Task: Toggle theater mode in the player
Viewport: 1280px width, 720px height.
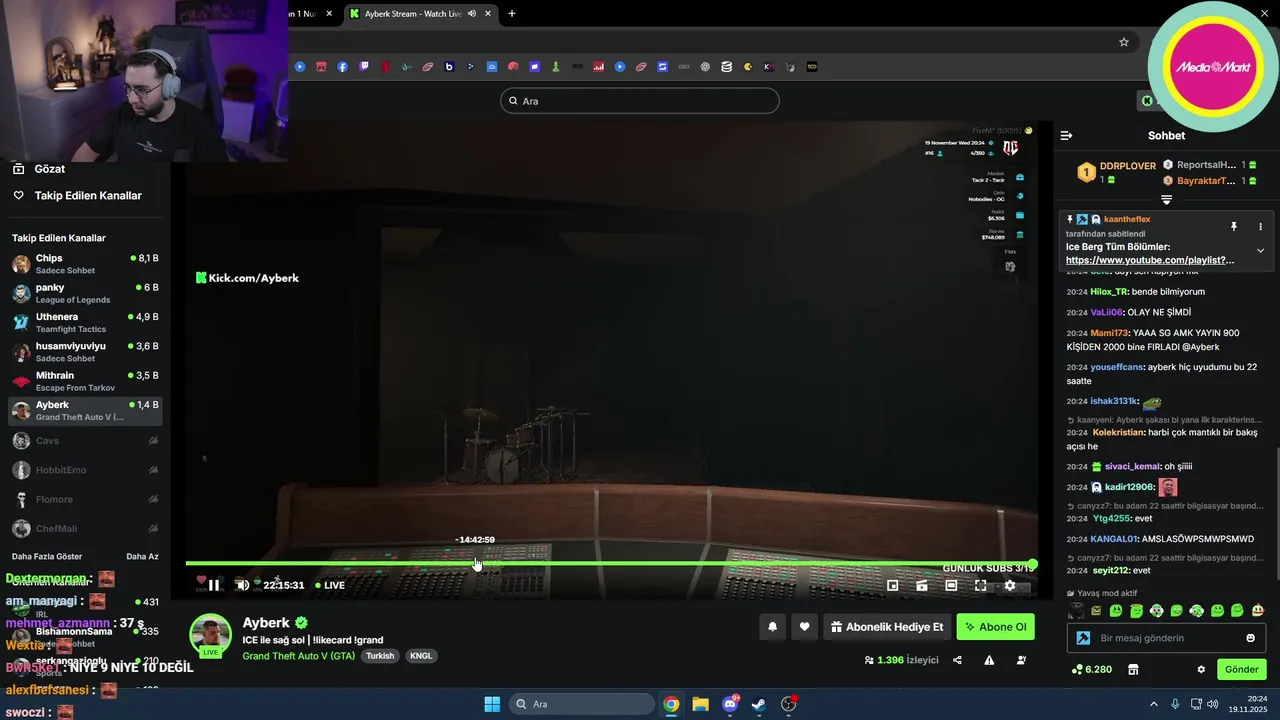Action: (x=951, y=586)
